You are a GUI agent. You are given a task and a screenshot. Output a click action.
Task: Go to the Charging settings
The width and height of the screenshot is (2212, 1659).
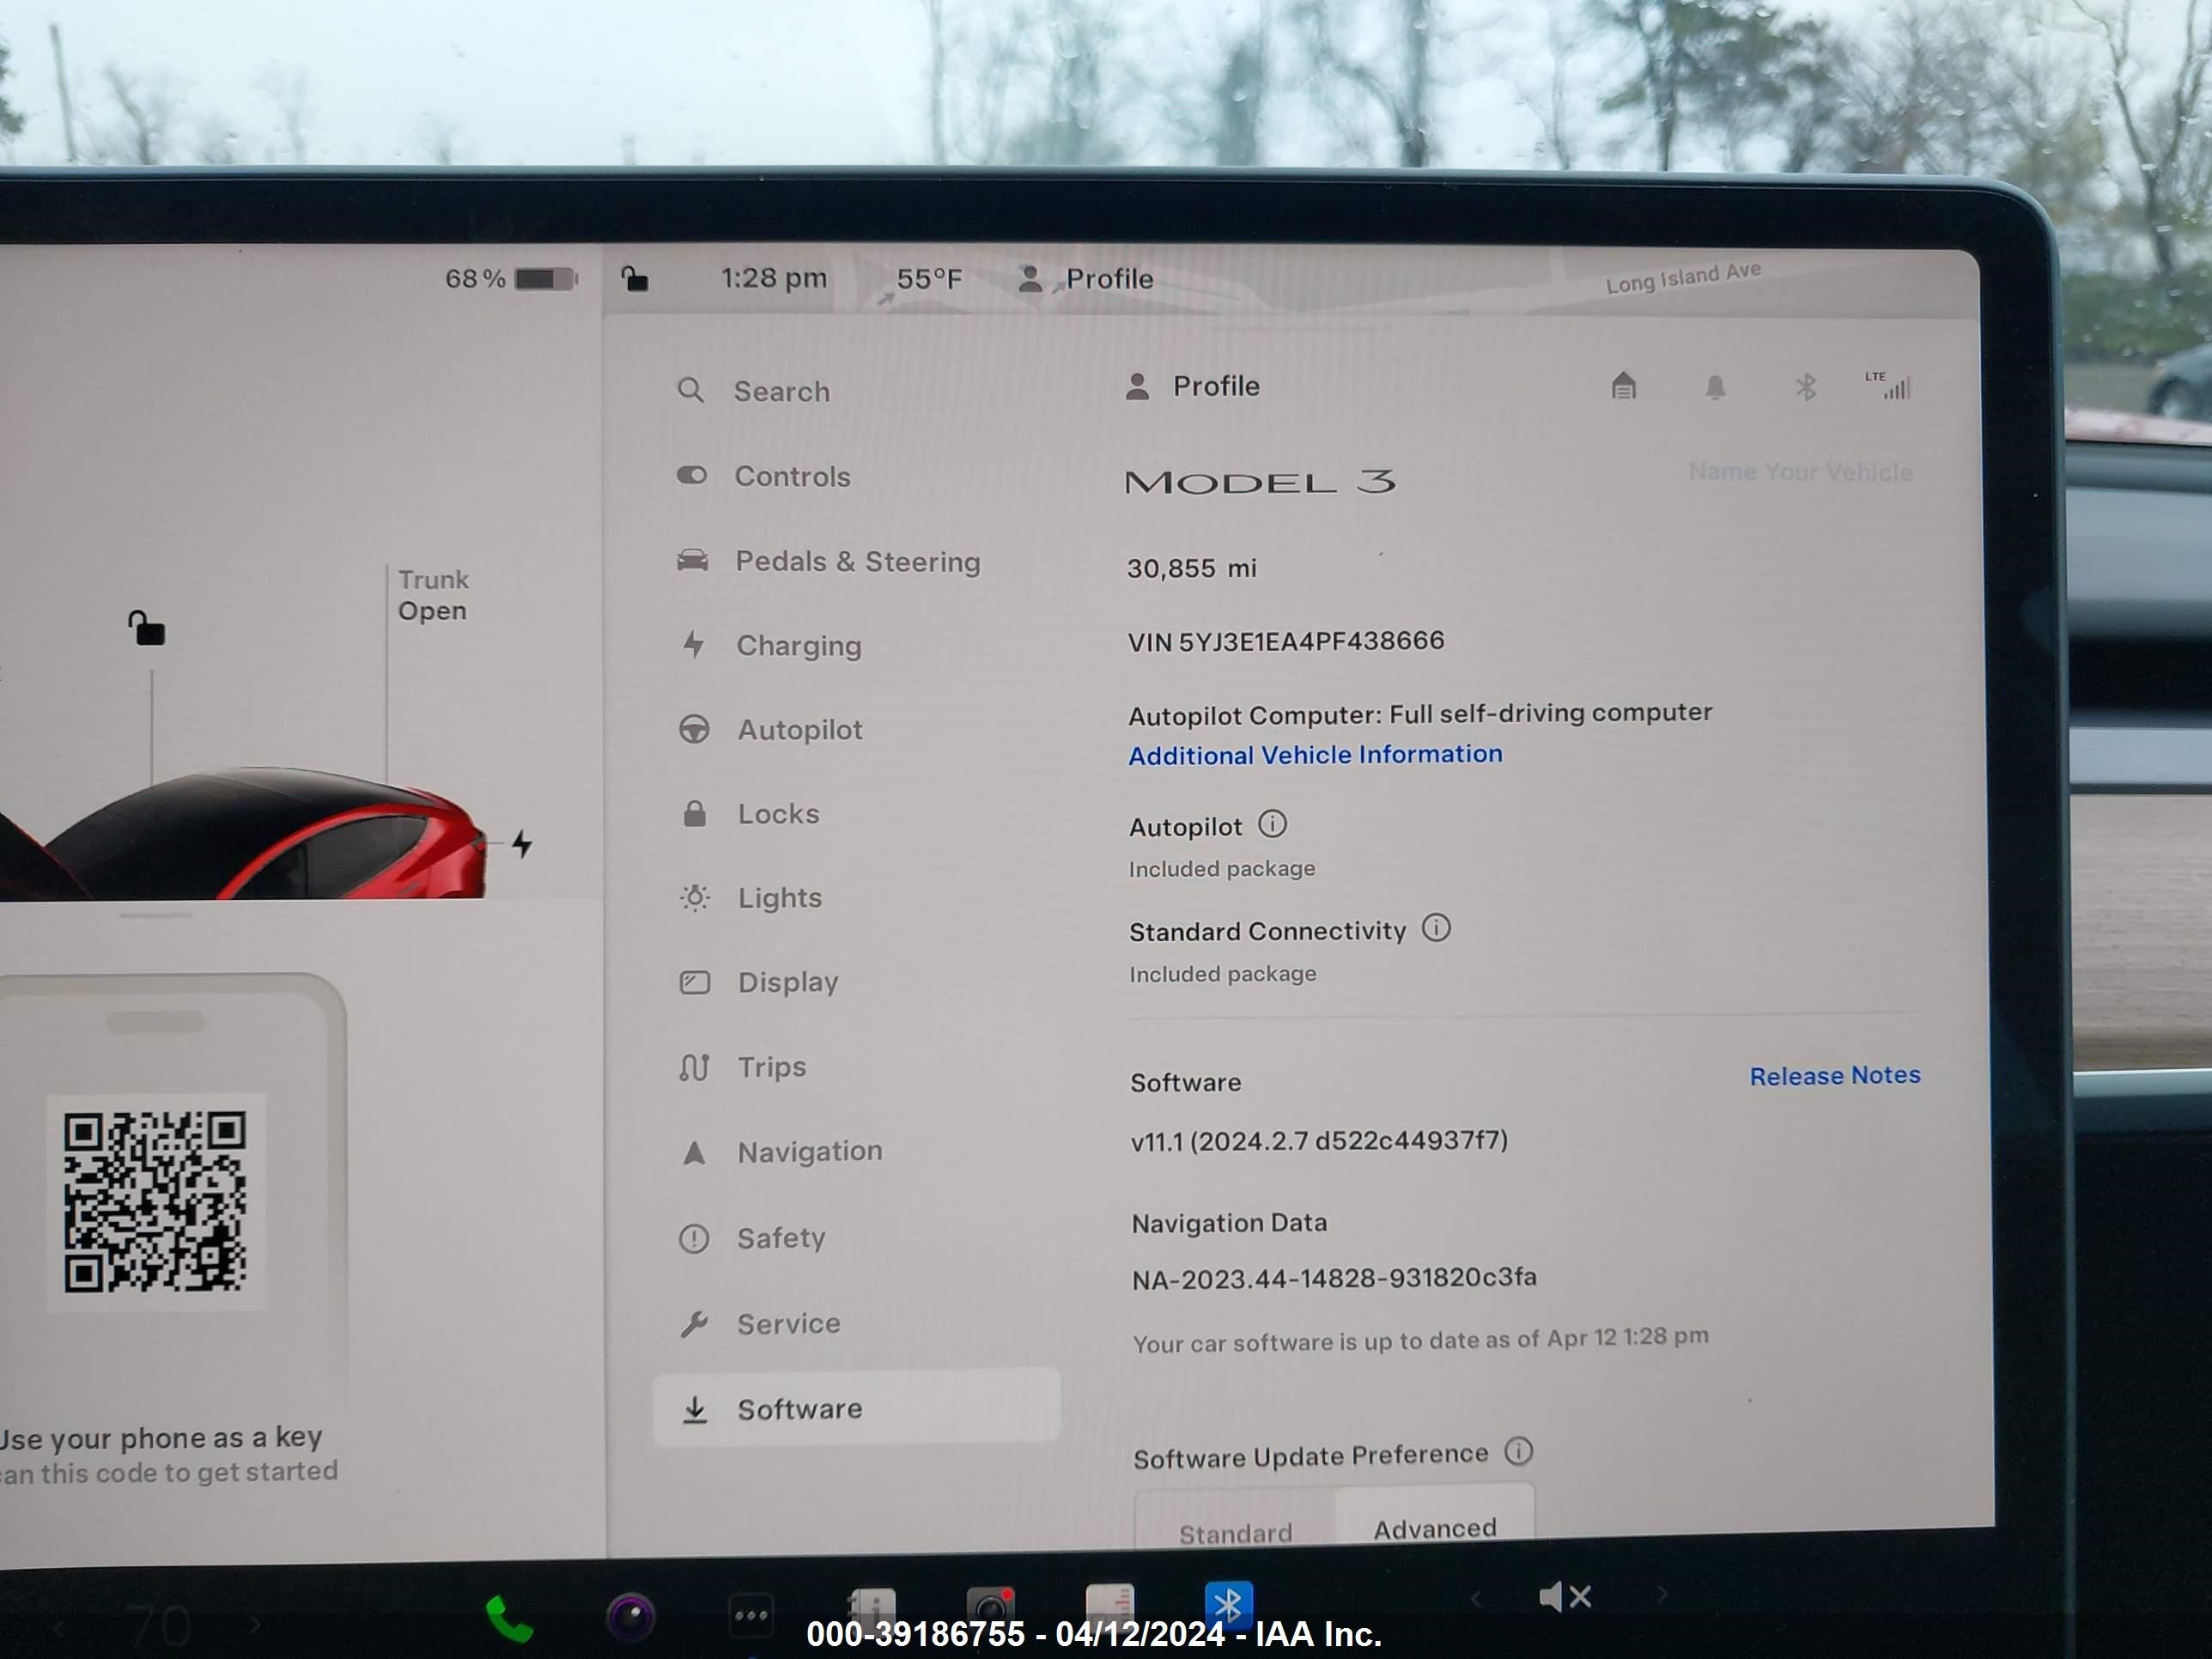770,645
